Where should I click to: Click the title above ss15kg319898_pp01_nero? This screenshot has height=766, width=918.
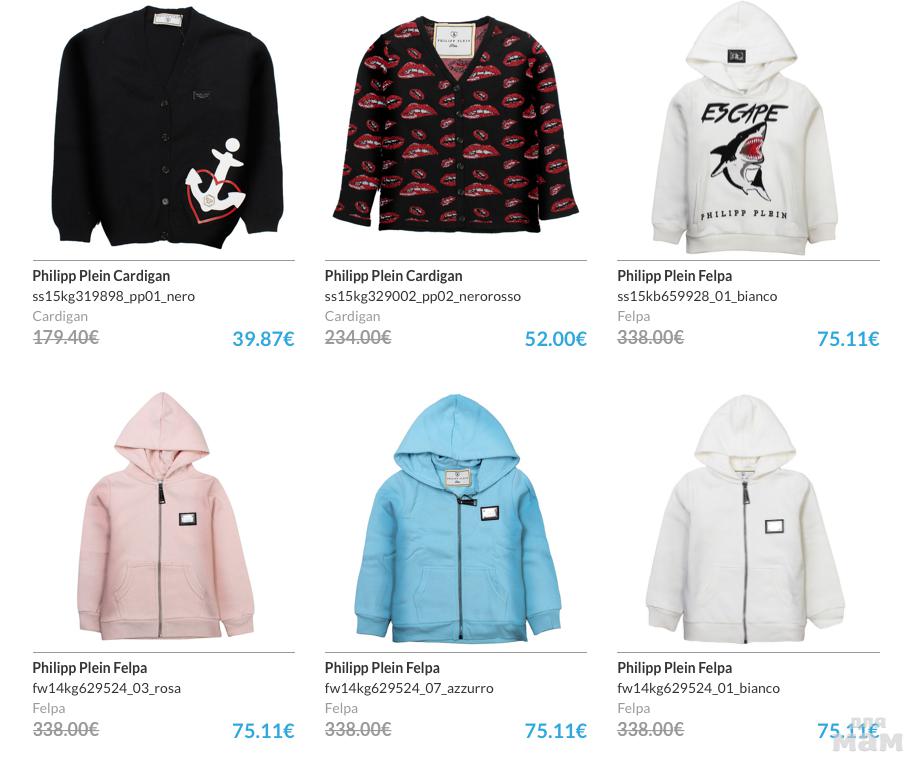[101, 276]
